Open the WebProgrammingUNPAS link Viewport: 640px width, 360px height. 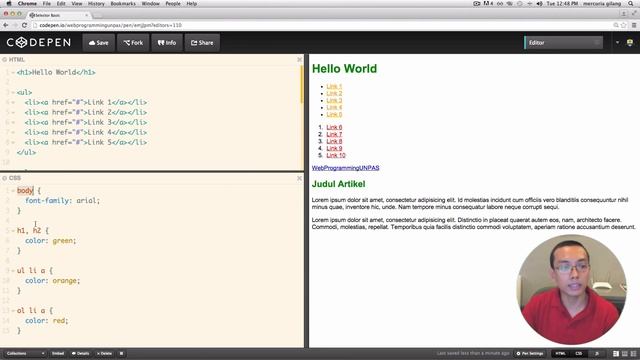(345, 168)
